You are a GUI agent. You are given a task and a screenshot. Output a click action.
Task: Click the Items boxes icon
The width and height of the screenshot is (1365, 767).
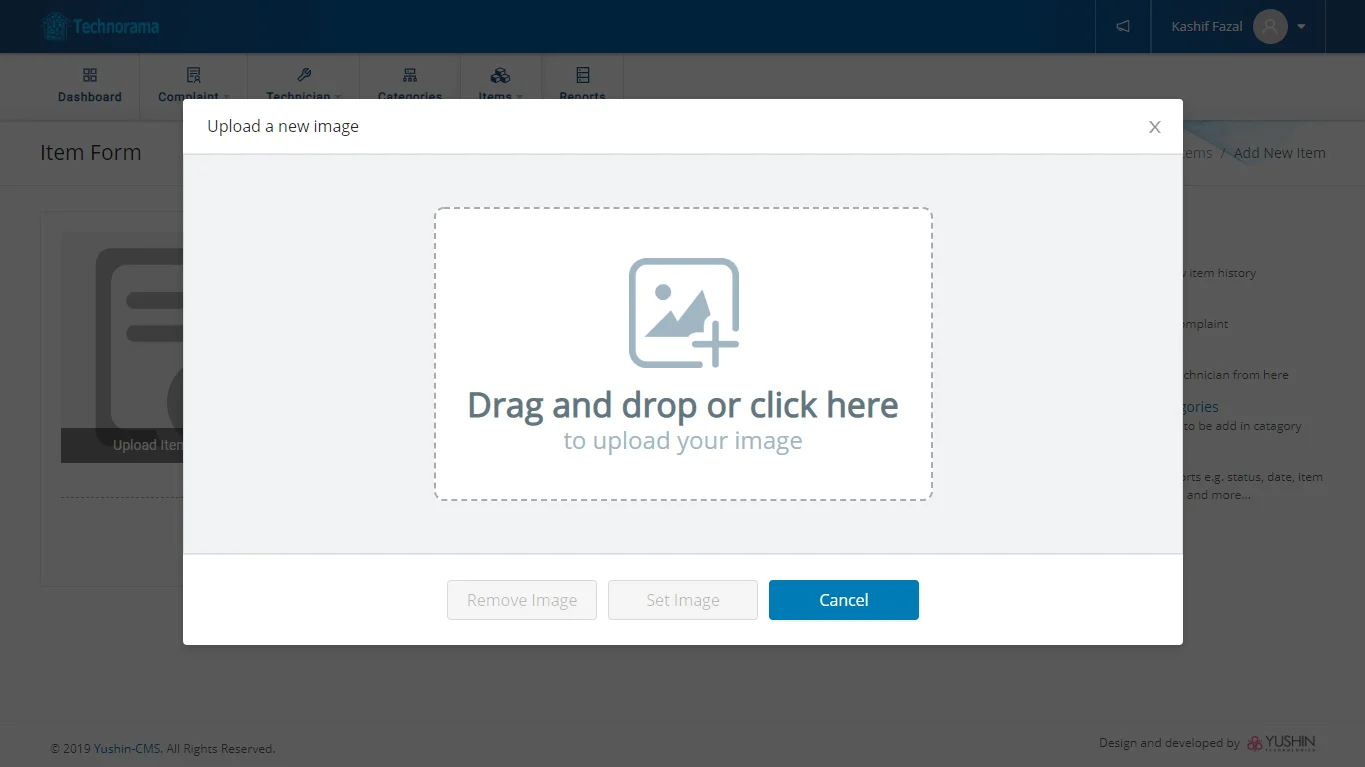[501, 76]
